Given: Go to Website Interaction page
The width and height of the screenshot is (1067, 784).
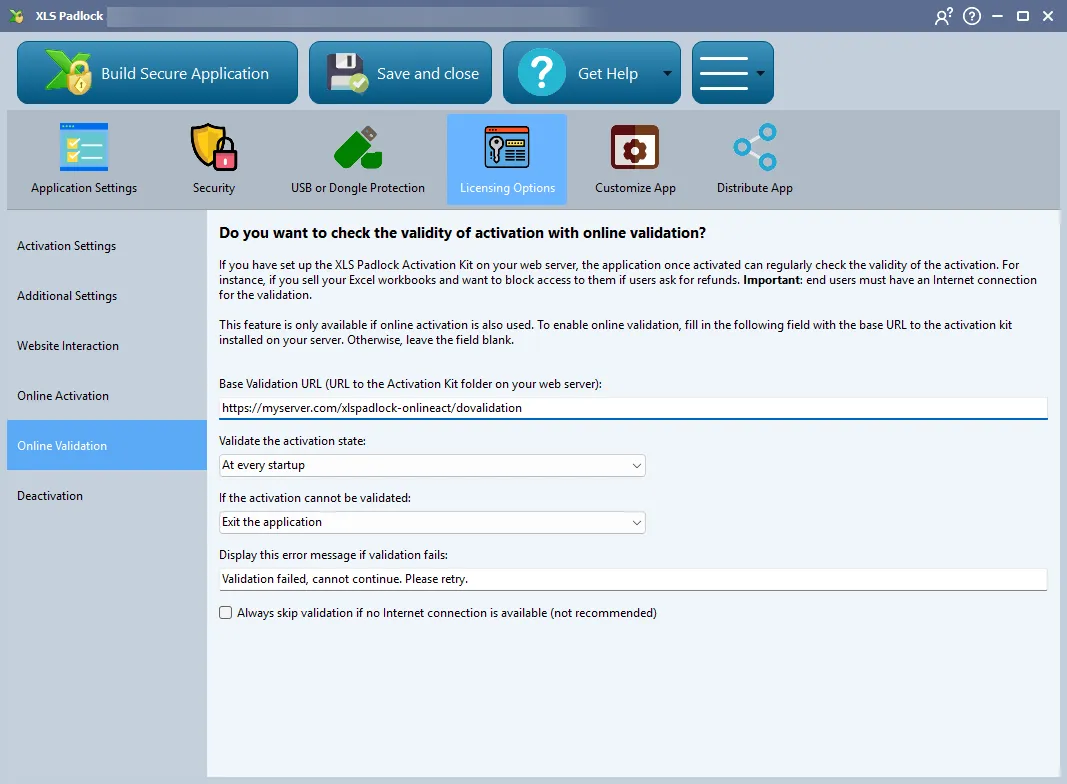Looking at the screenshot, I should click(107, 346).
